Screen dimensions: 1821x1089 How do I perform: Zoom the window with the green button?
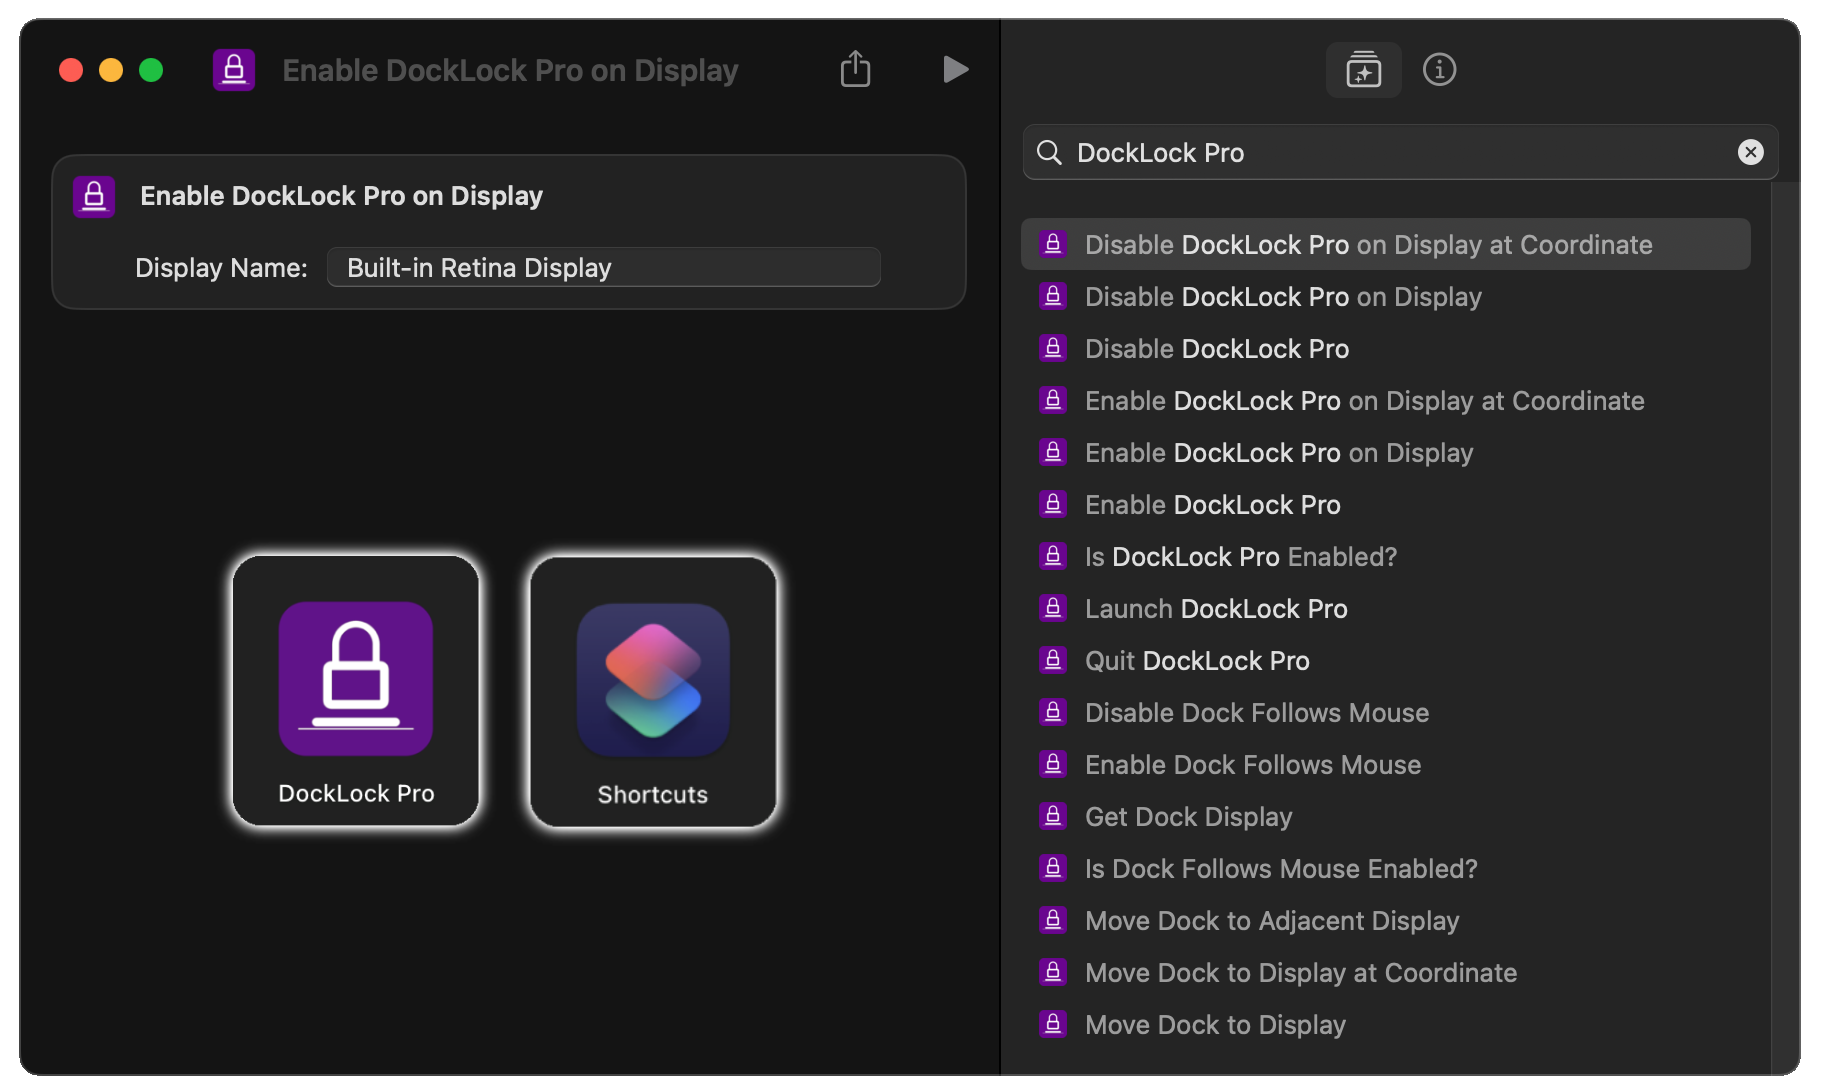tap(151, 70)
